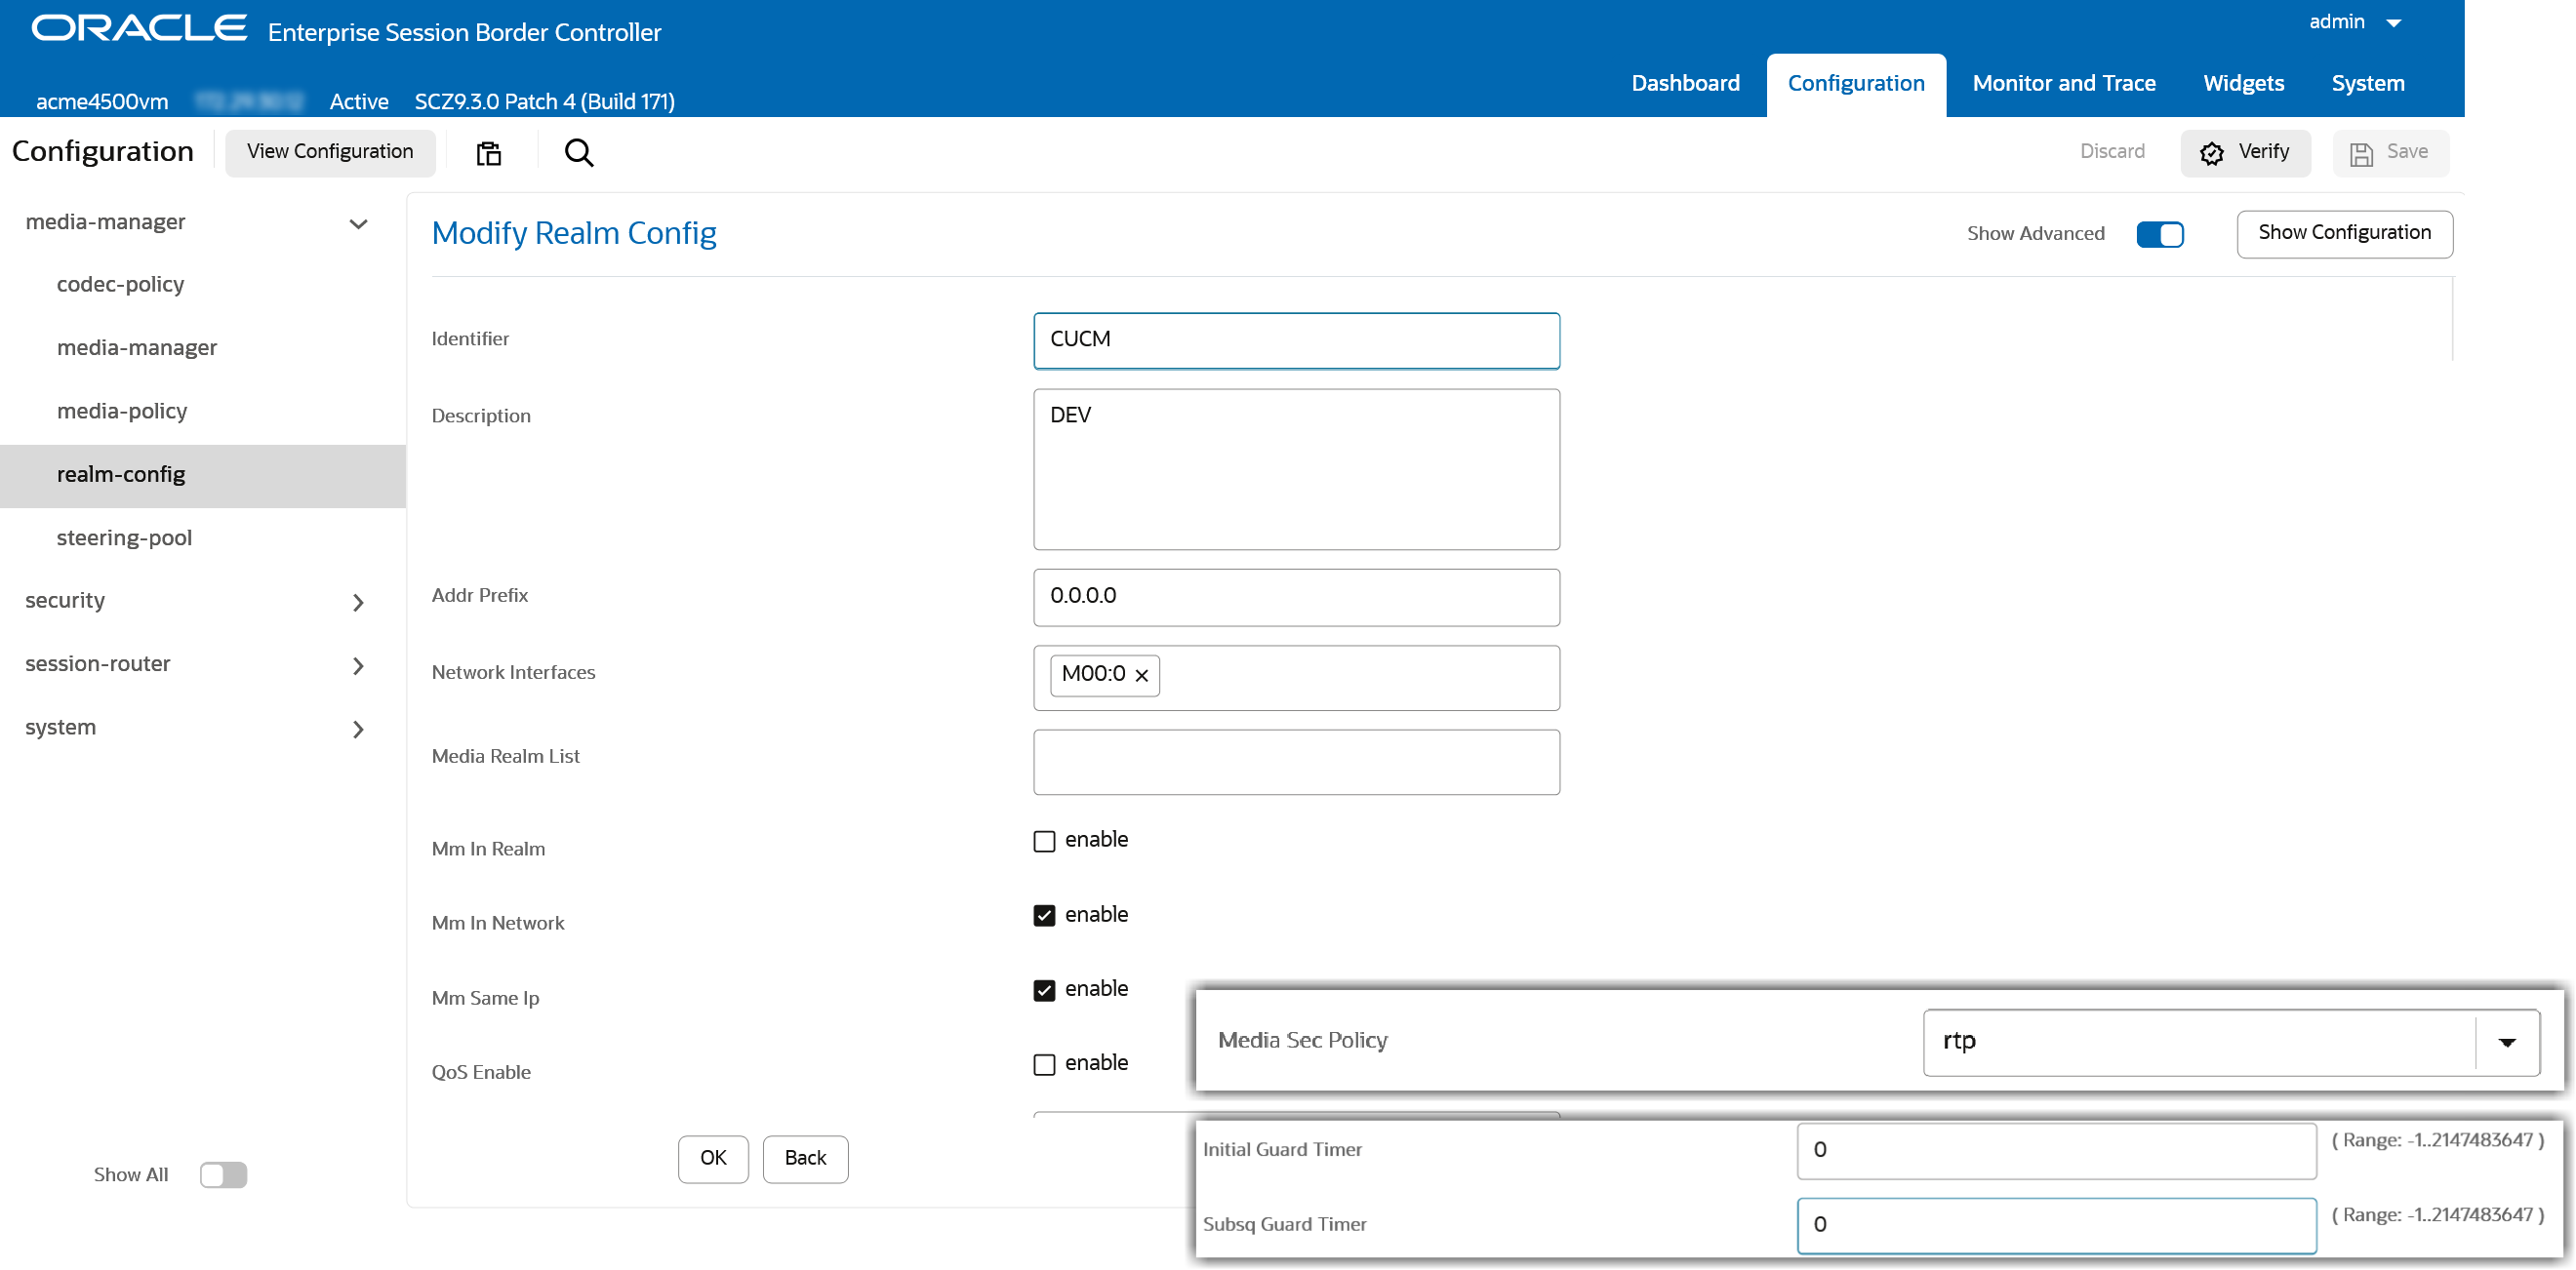Uncheck the Mm In Network checkbox
This screenshot has width=2576, height=1270.
pyautogui.click(x=1044, y=915)
